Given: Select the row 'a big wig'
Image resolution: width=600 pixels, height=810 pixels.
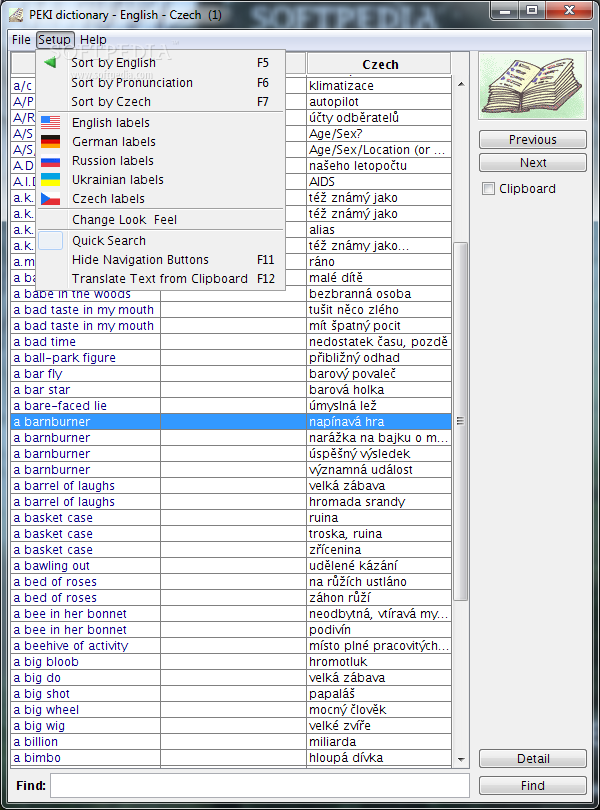Looking at the screenshot, I should pos(231,726).
